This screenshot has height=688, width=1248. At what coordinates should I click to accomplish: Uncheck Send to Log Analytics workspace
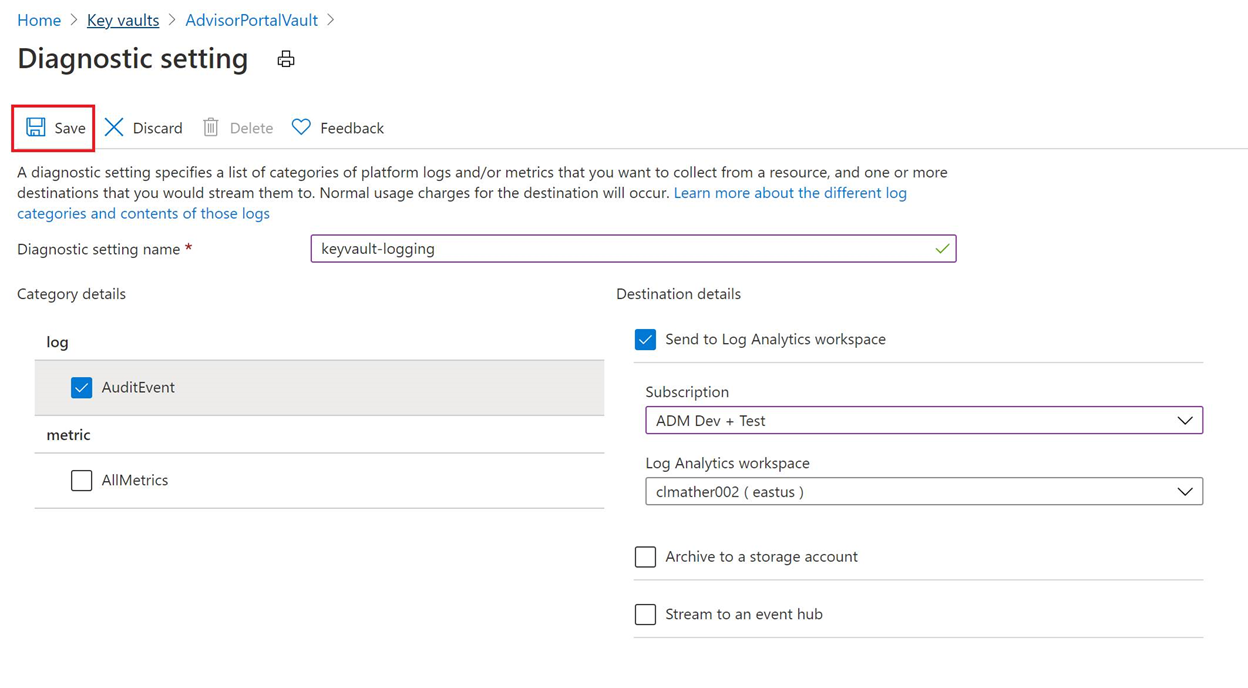[646, 340]
